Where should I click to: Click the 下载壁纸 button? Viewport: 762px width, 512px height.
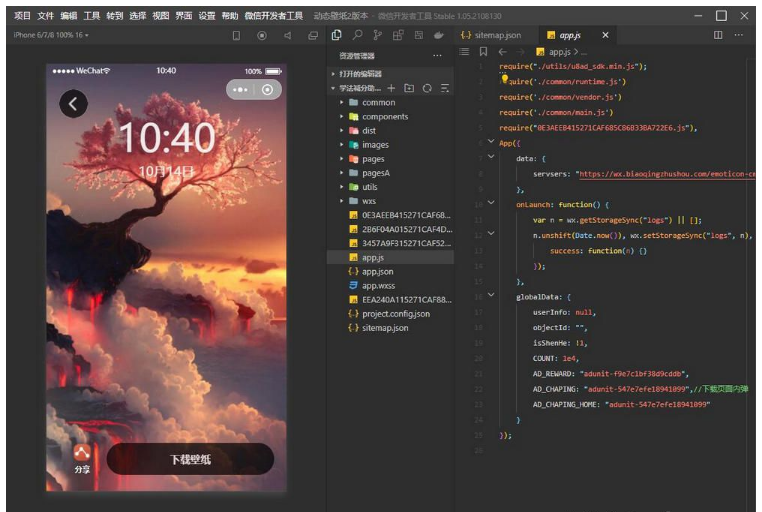click(190, 460)
